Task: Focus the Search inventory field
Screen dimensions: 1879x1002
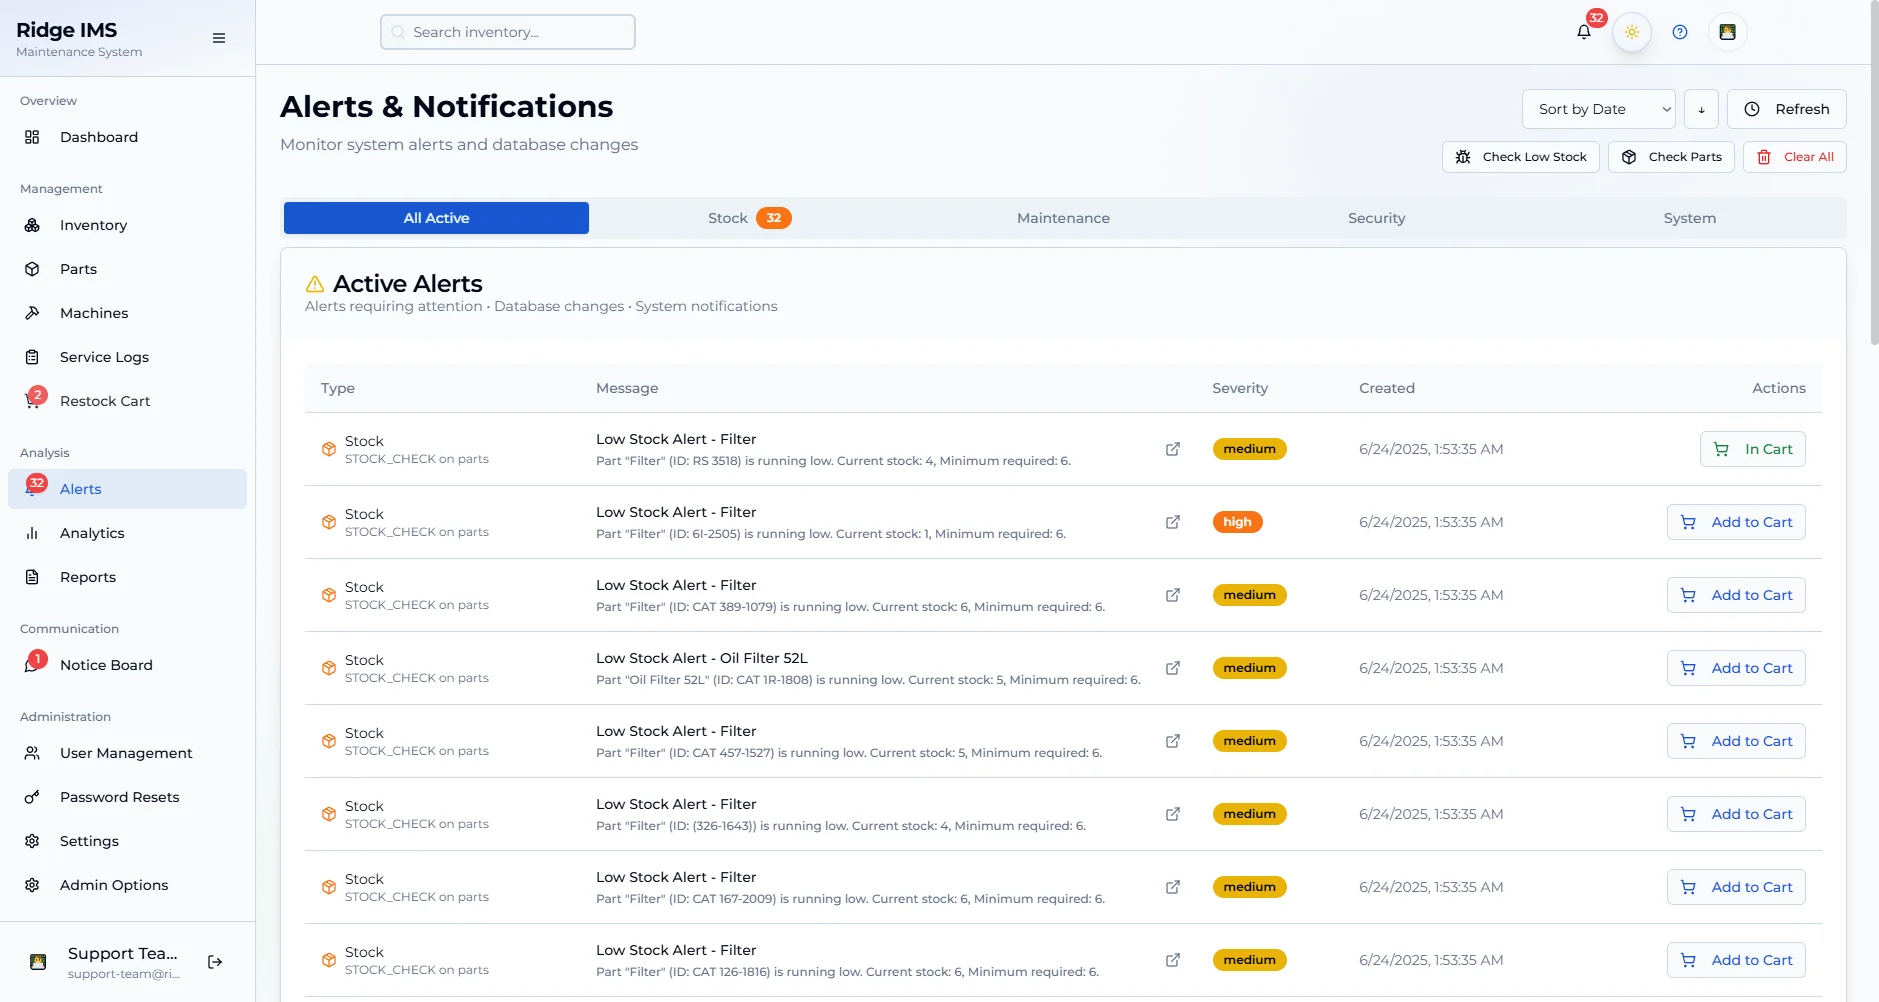Action: coord(508,32)
